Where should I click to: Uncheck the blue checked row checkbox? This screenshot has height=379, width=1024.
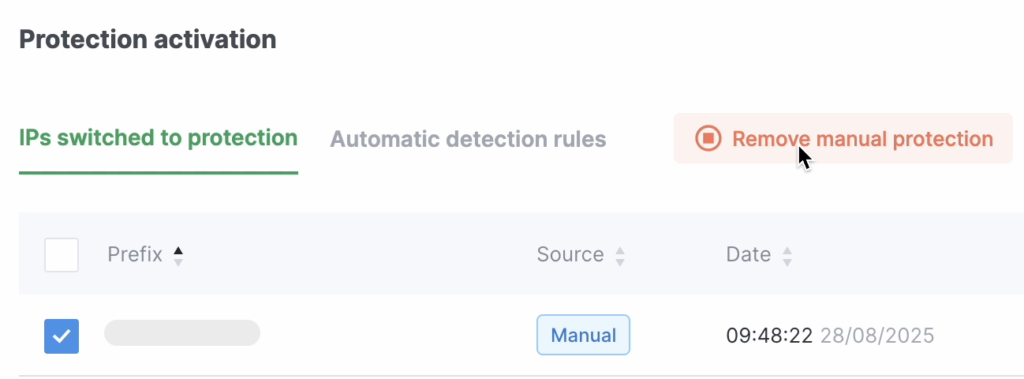61,336
